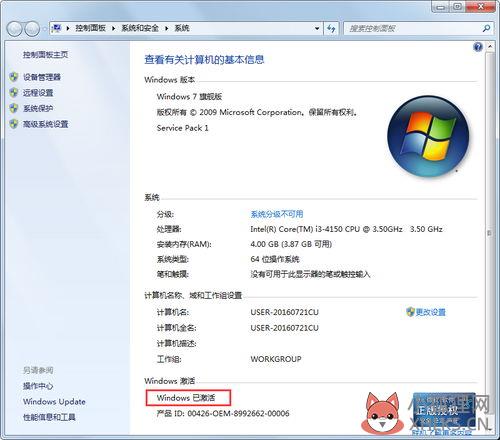Open the 系统分级不可用 link
The image size is (500, 440).
coord(277,214)
